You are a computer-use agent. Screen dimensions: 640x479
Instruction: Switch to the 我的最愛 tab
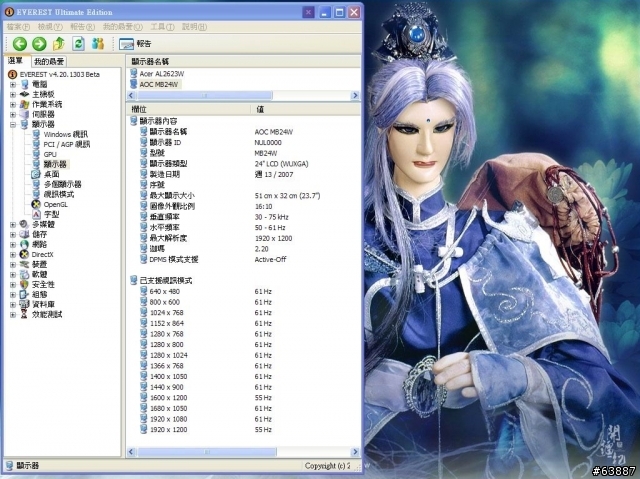pos(49,61)
